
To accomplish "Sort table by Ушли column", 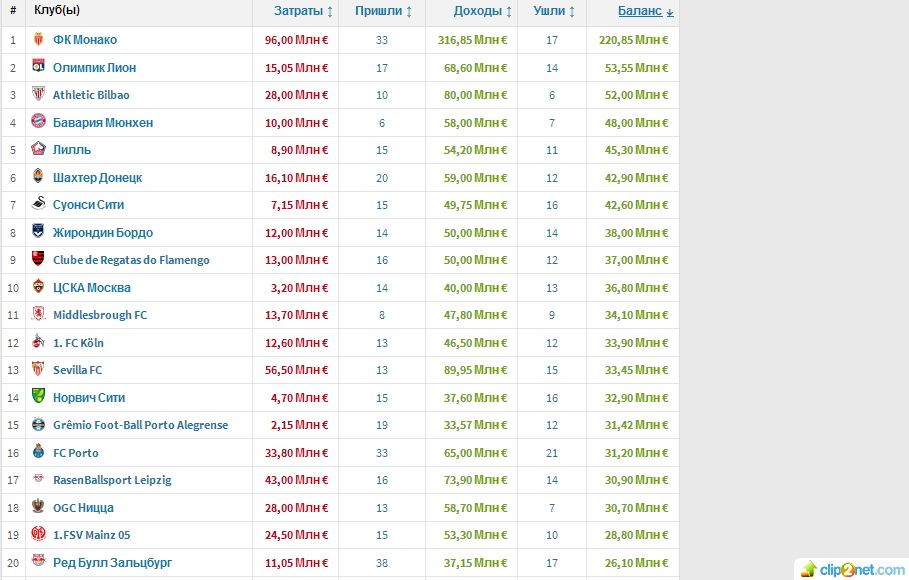I will tap(554, 11).
